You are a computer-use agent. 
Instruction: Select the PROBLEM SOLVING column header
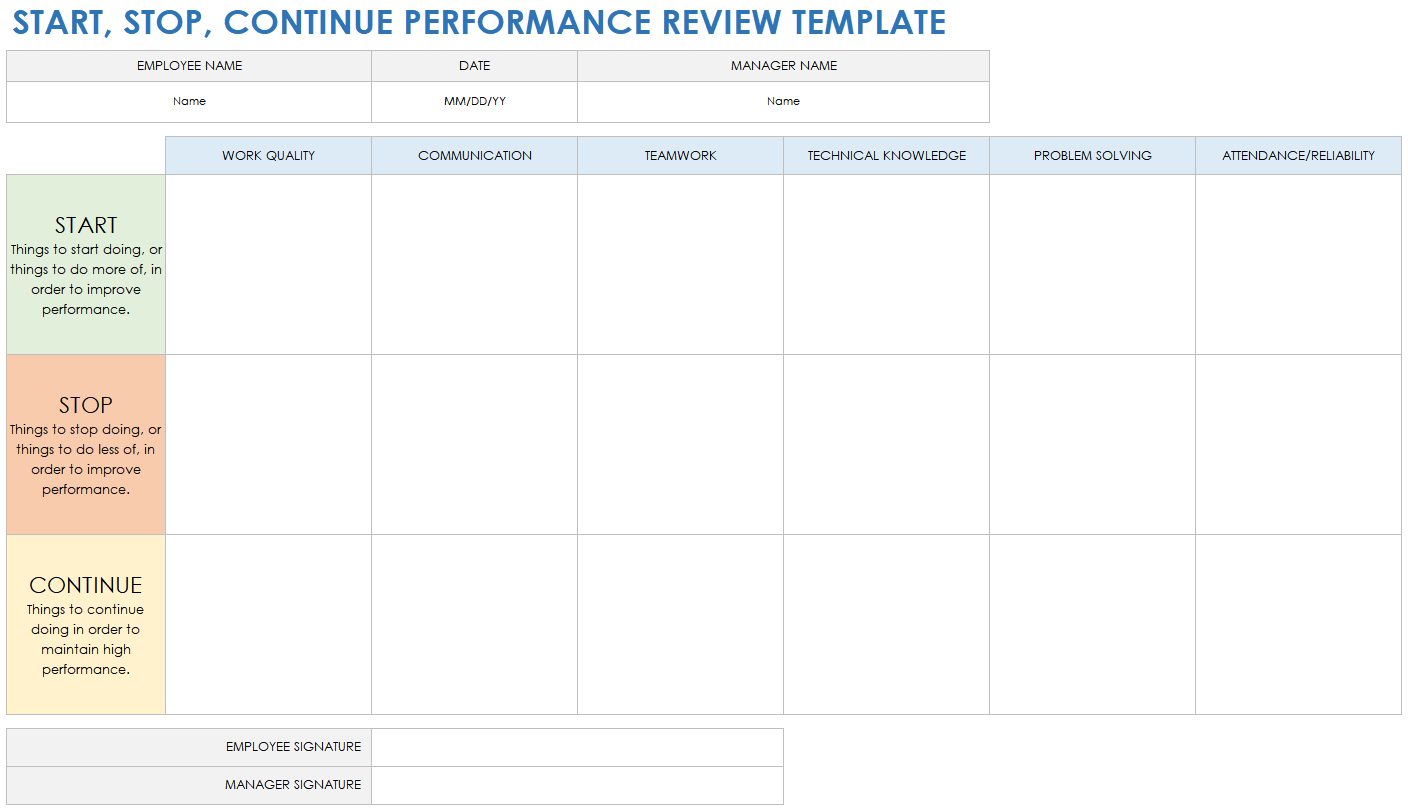[x=1093, y=156]
